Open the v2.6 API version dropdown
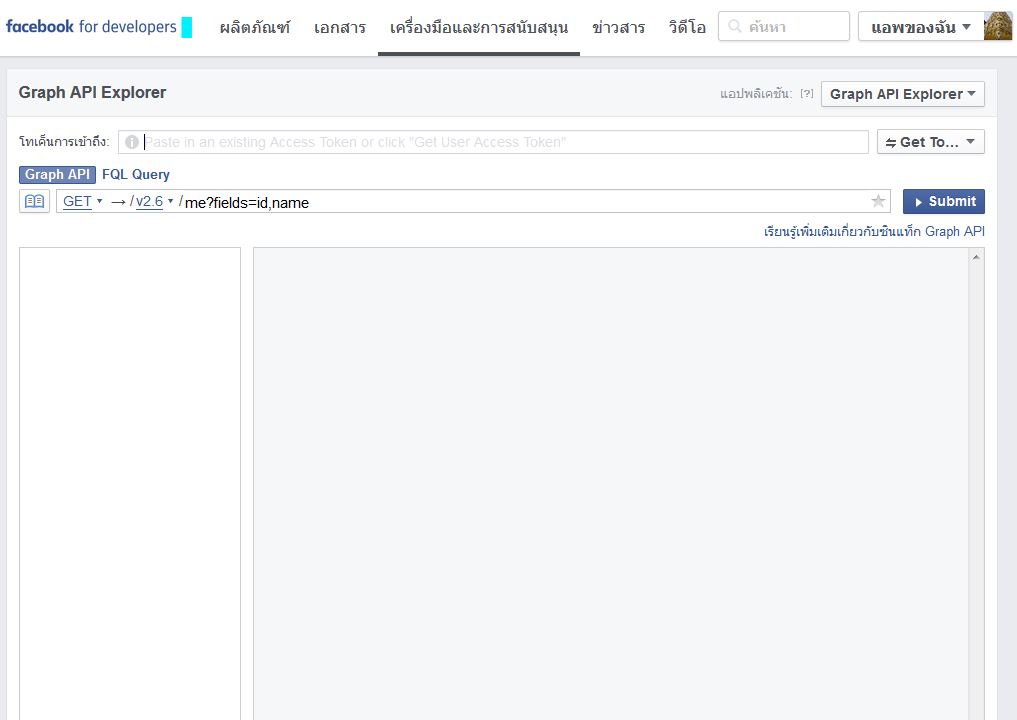Image resolution: width=1017 pixels, height=720 pixels. (x=152, y=201)
